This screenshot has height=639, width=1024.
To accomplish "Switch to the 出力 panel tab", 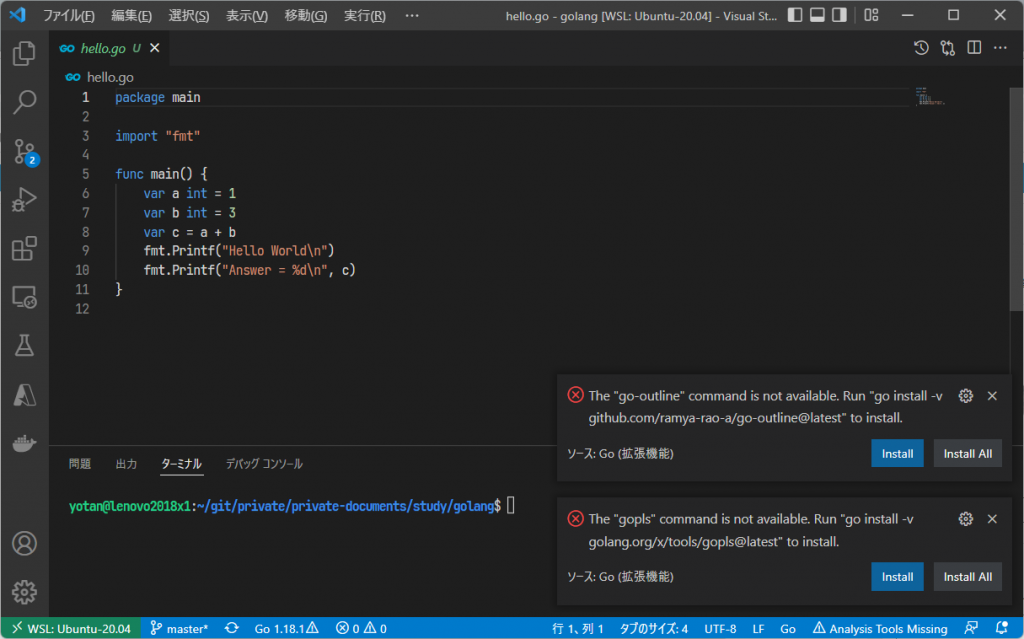I will pyautogui.click(x=126, y=464).
